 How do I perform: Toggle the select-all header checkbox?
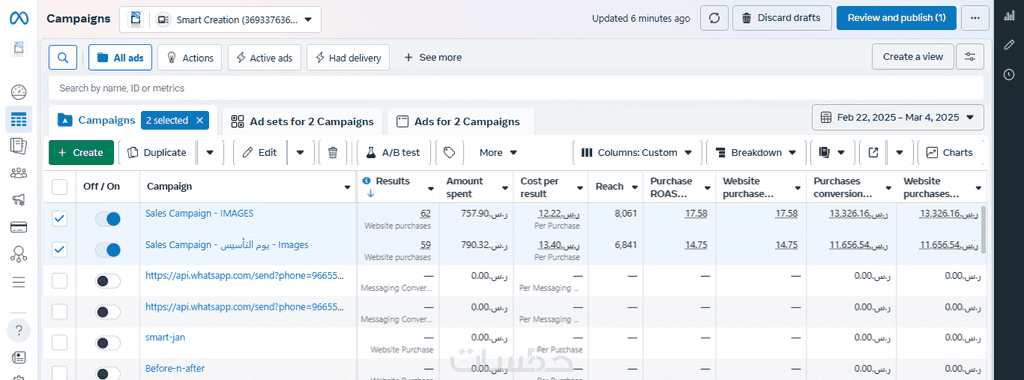point(59,187)
